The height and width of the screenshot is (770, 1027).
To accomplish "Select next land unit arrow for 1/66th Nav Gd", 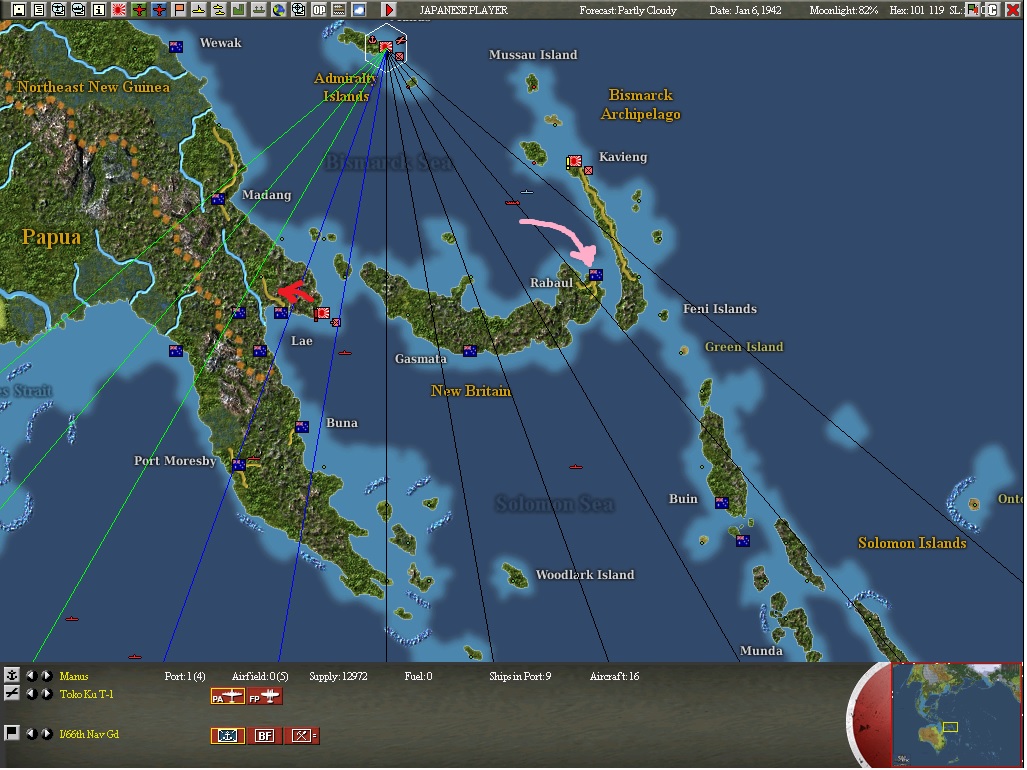I will 47,734.
